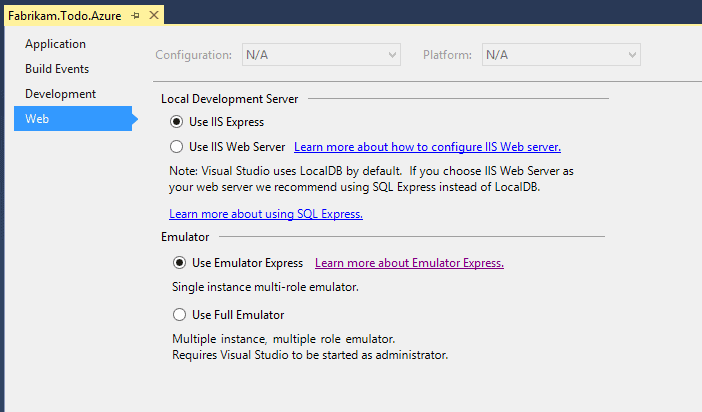This screenshot has width=702, height=412.
Task: Close the Fabrikam.Todo.Azure tab
Action: [154, 15]
